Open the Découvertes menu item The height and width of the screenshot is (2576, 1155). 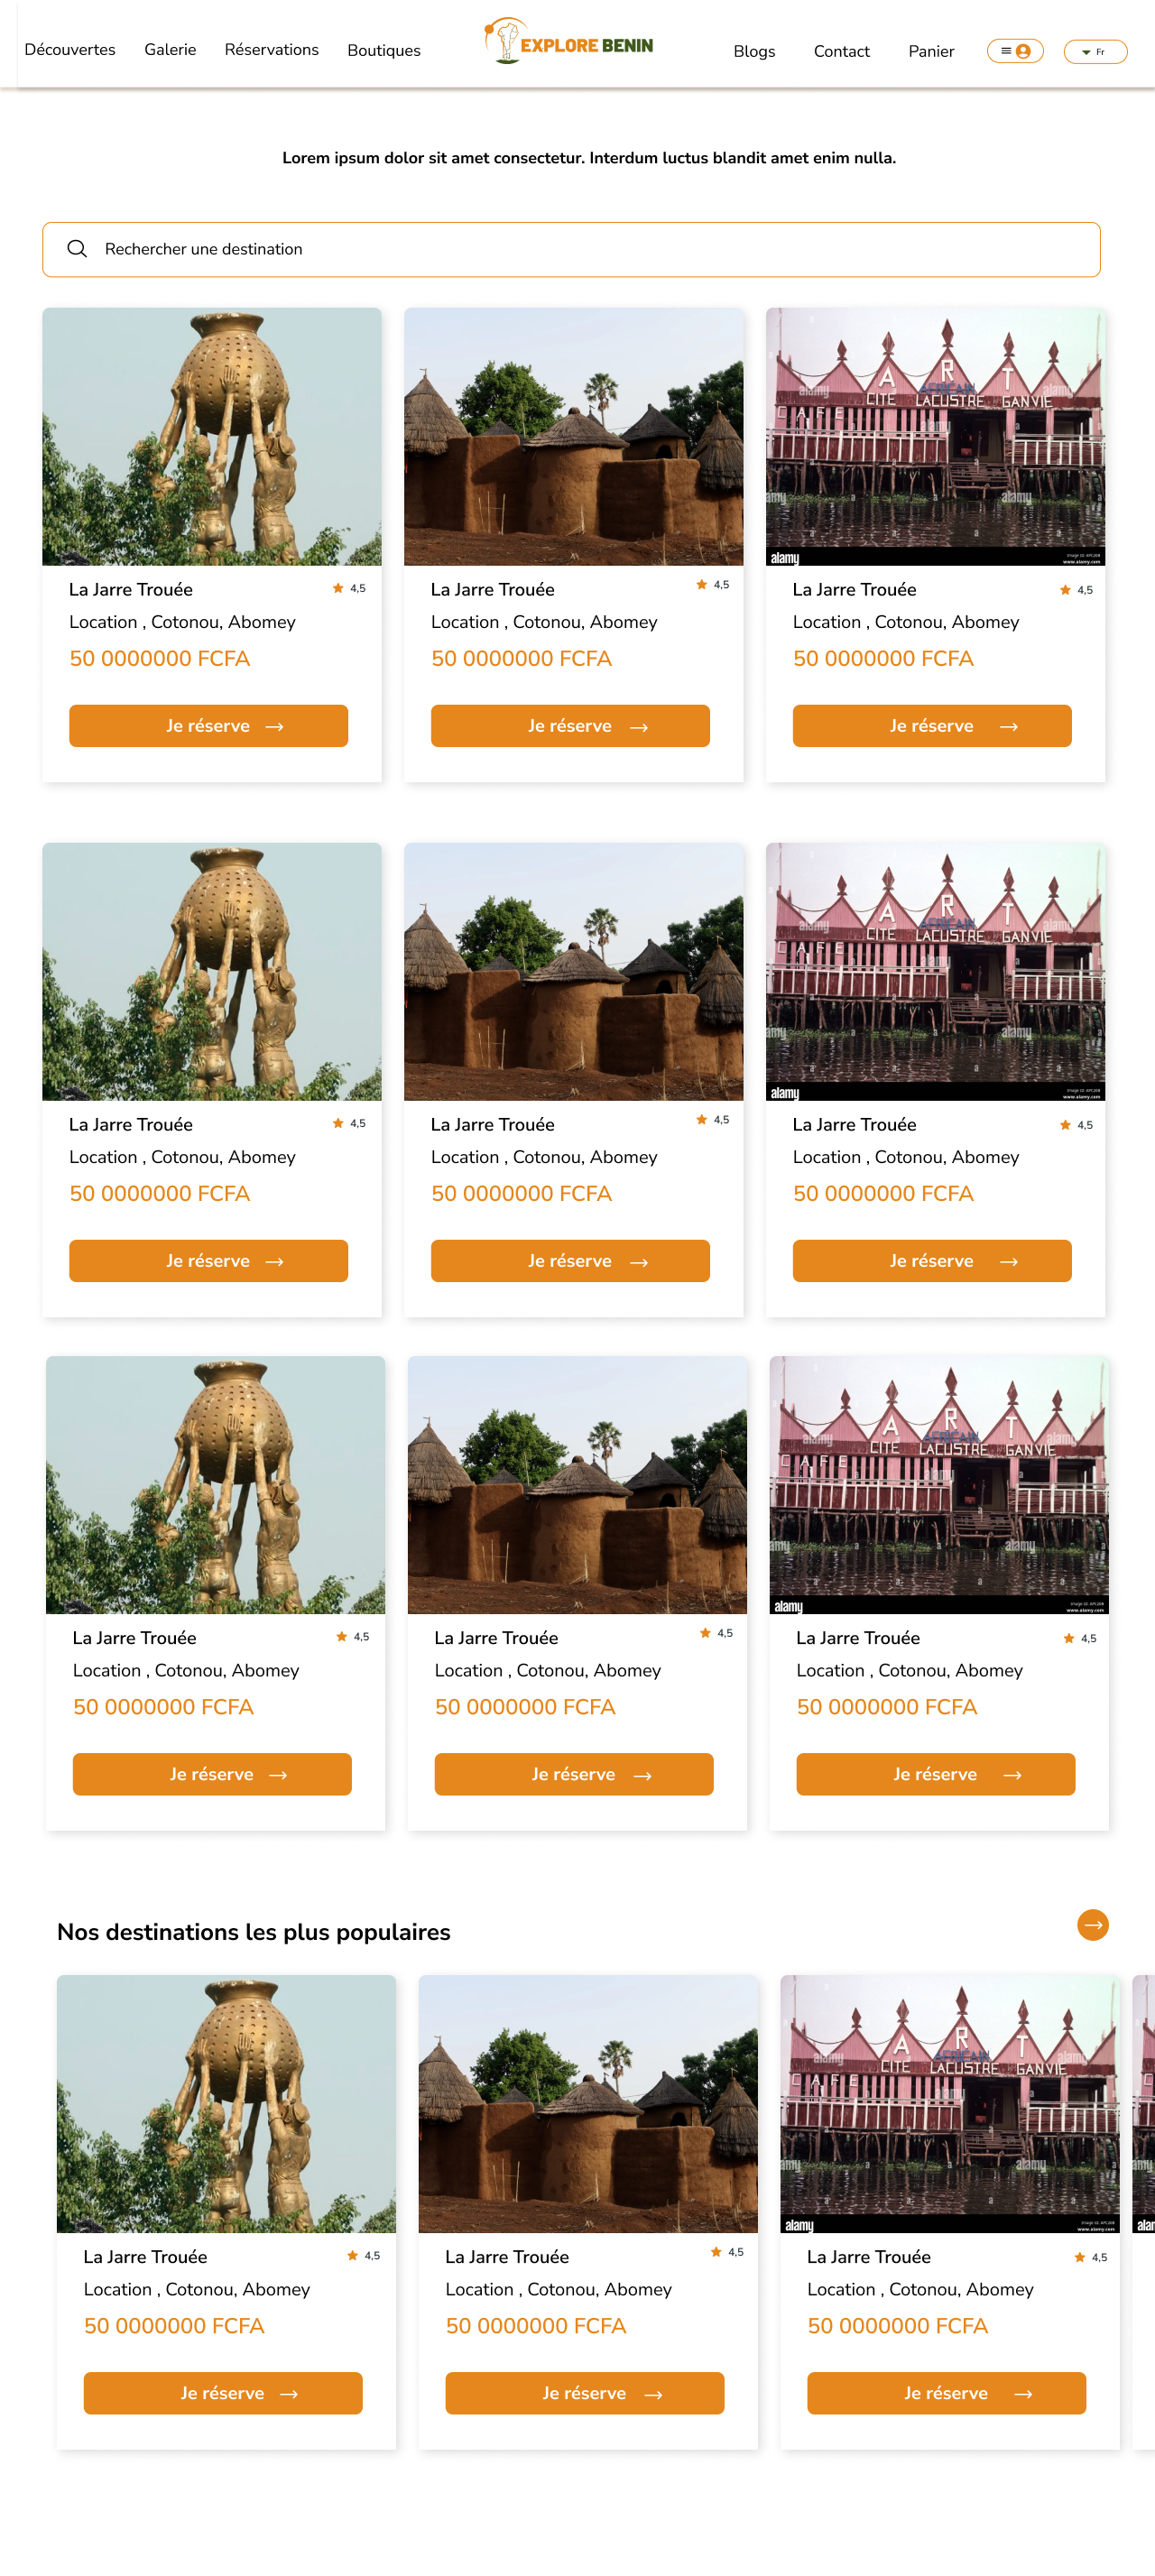pyautogui.click(x=70, y=50)
